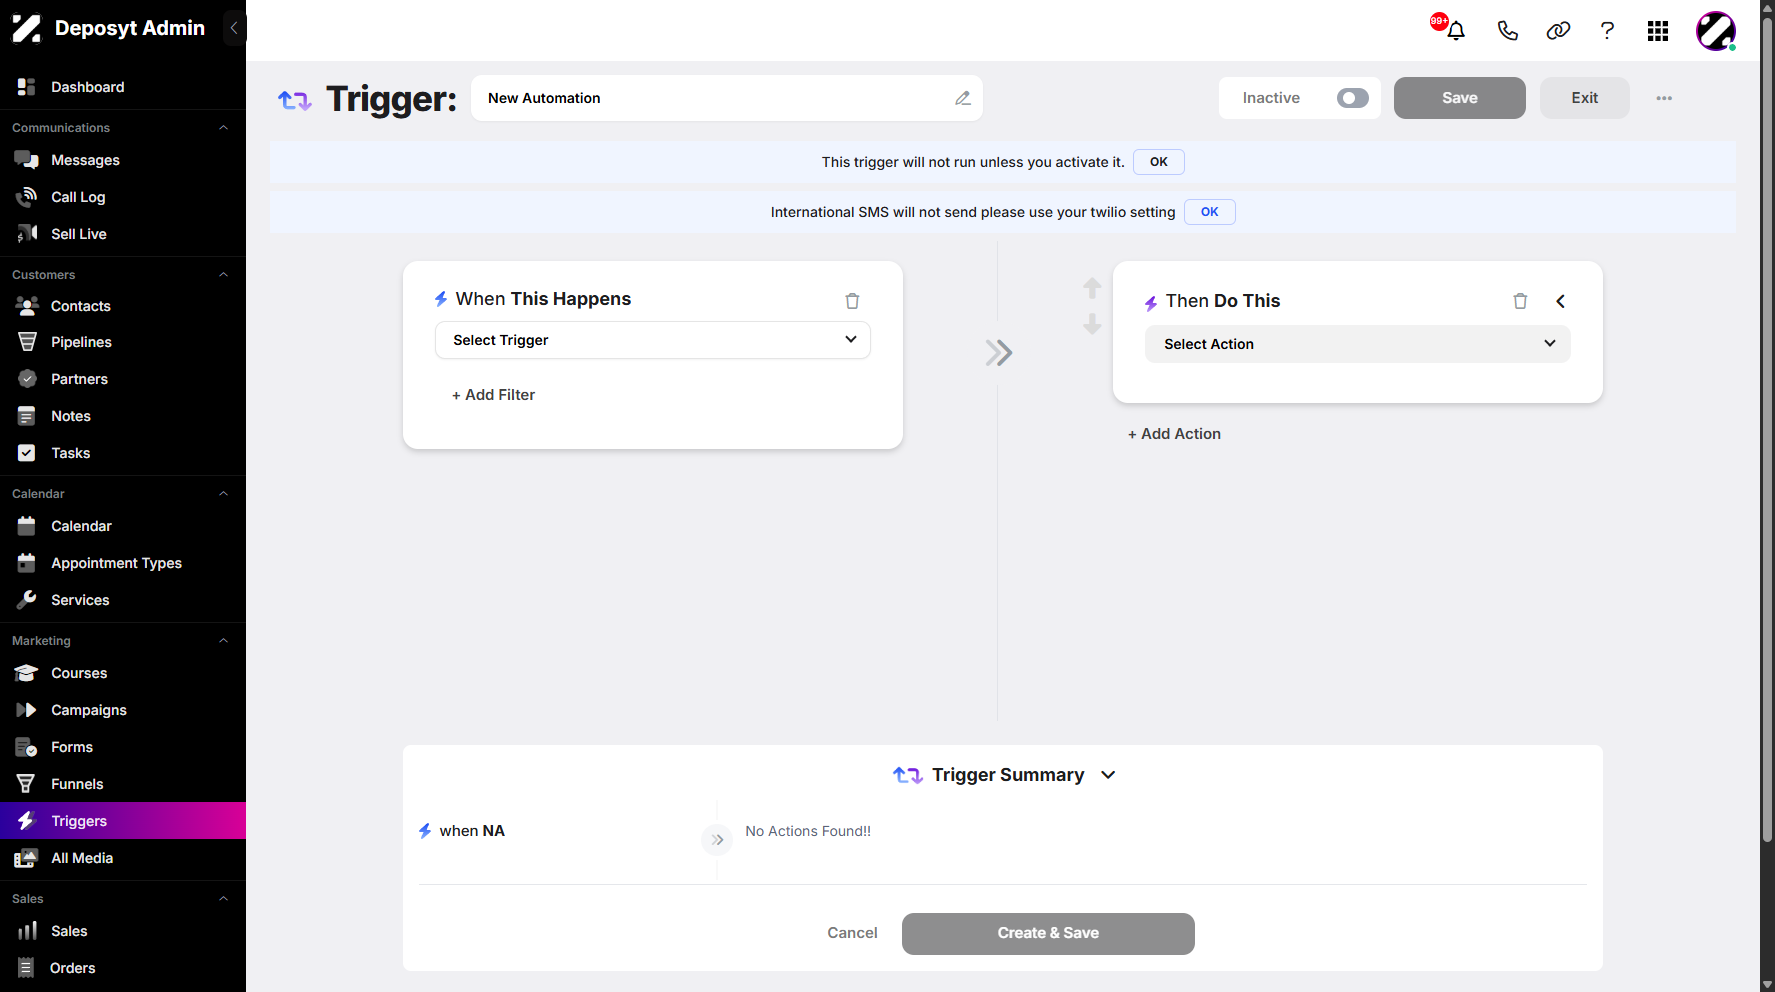This screenshot has width=1775, height=992.
Task: Collapse the Then Do This card chevron
Action: tap(1560, 301)
